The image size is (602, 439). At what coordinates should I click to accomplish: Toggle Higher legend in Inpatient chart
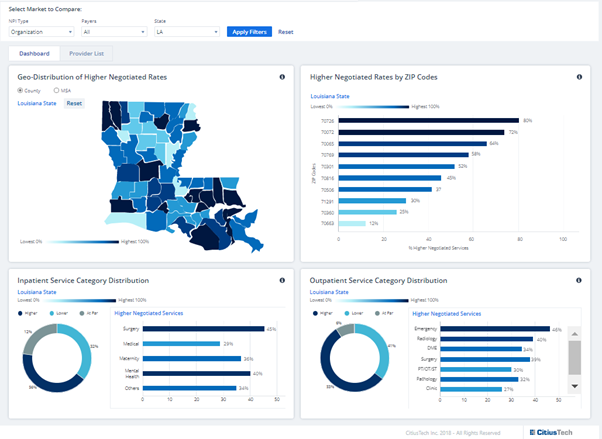[28, 313]
